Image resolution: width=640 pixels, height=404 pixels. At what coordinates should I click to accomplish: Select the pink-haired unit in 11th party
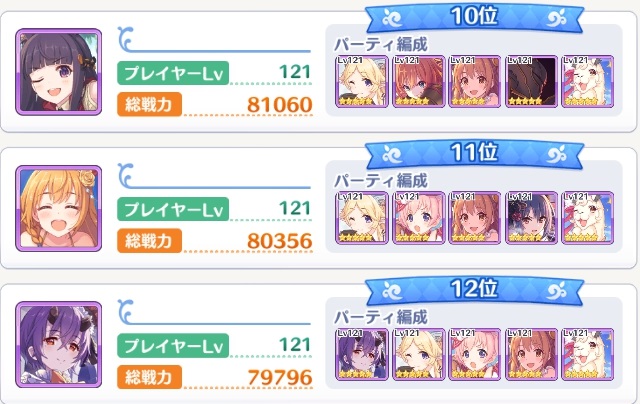point(418,218)
